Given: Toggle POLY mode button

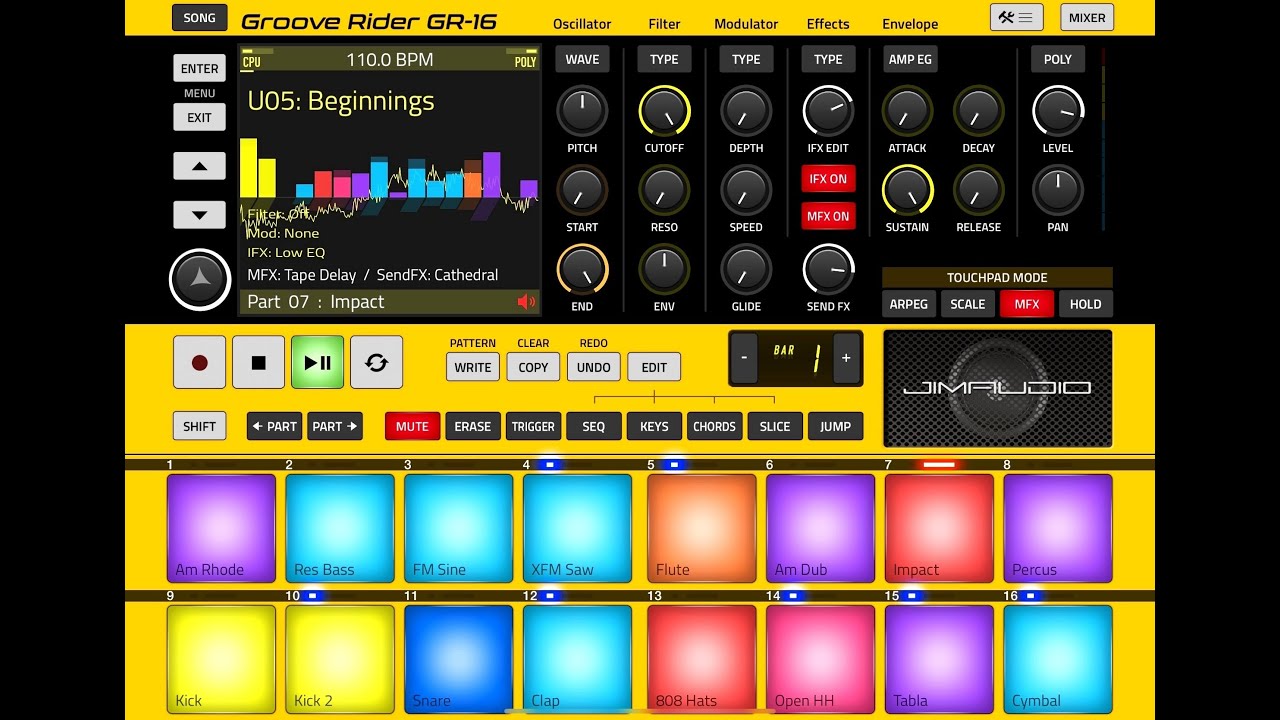Looking at the screenshot, I should coord(1058,59).
